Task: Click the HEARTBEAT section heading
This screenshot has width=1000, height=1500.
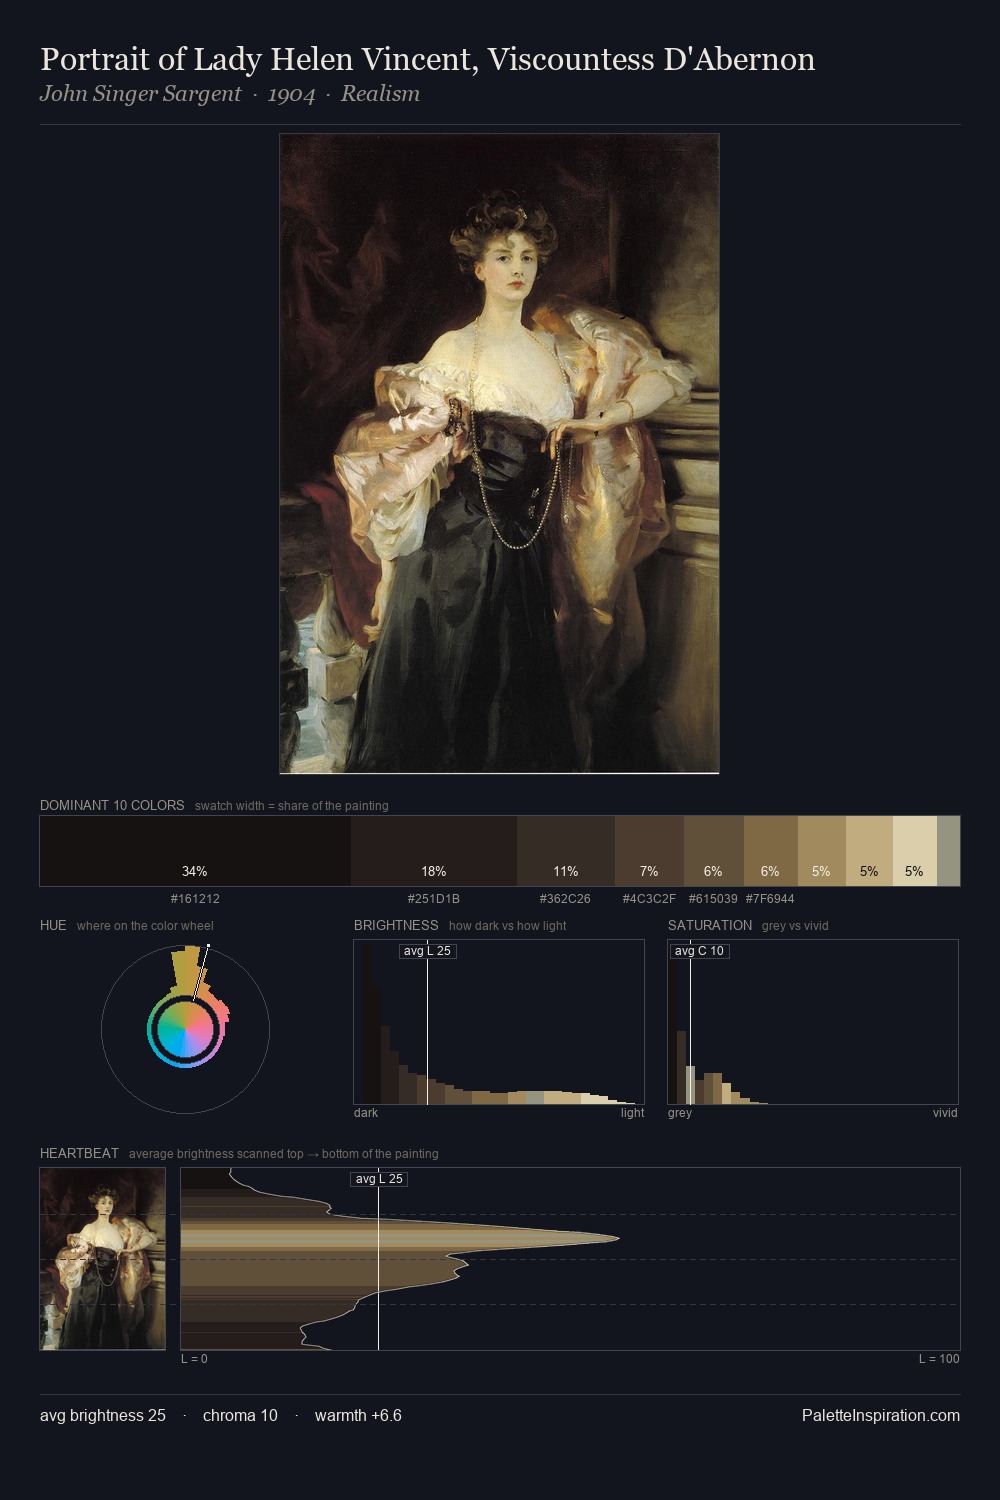Action: click(x=79, y=1153)
